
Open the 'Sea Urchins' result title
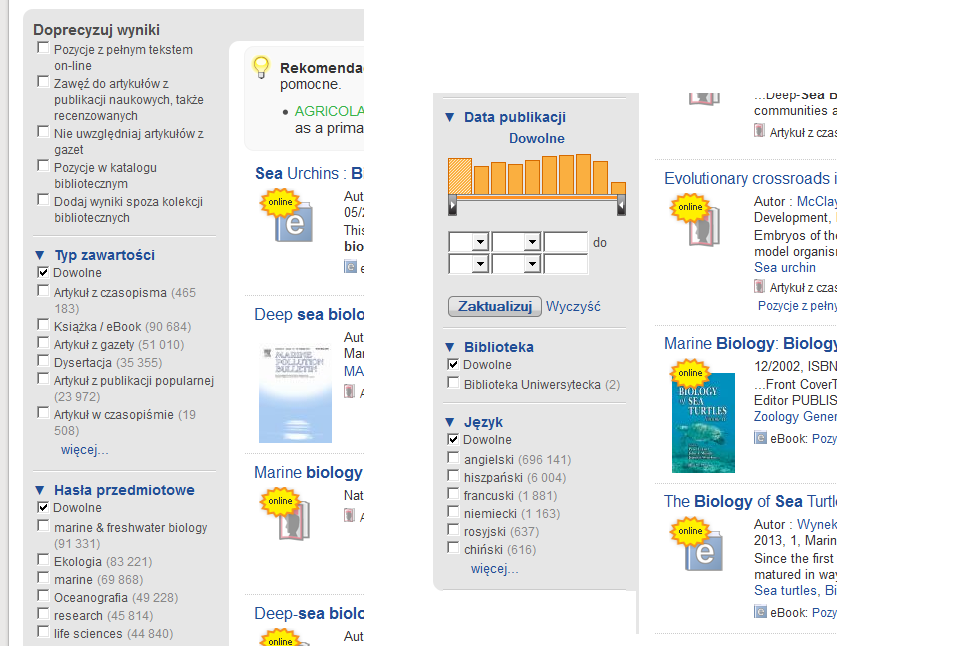click(297, 173)
